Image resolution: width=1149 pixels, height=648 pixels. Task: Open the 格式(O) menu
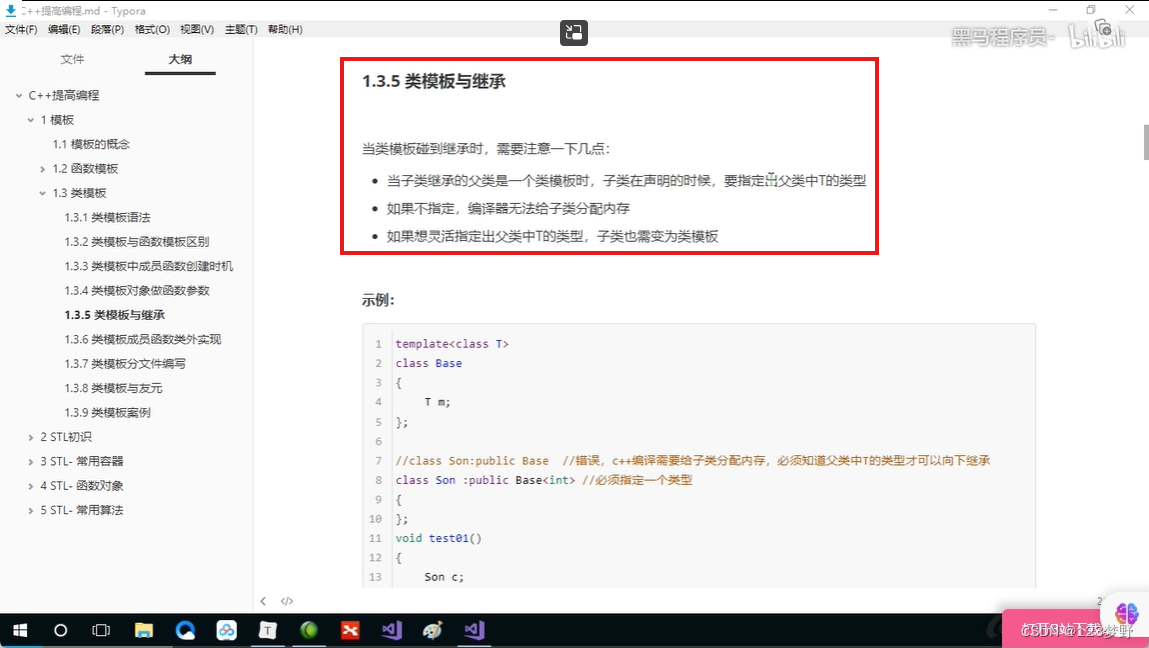pyautogui.click(x=152, y=29)
